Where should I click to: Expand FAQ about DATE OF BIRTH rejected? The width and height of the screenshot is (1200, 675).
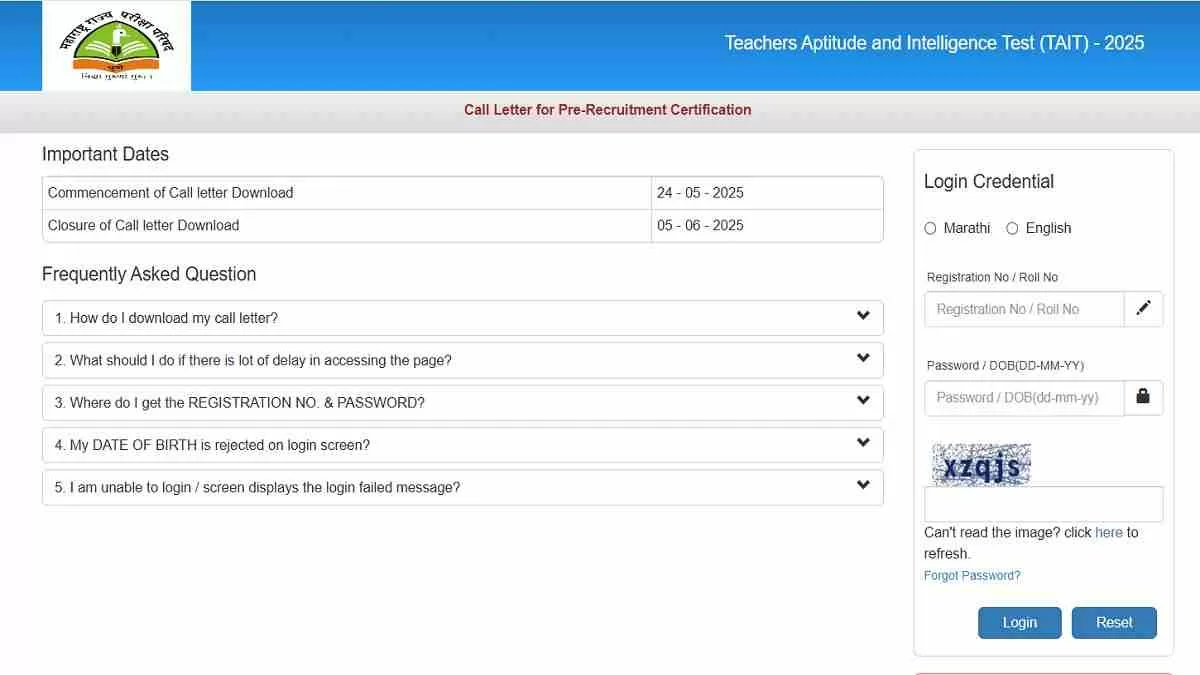pyautogui.click(x=463, y=445)
